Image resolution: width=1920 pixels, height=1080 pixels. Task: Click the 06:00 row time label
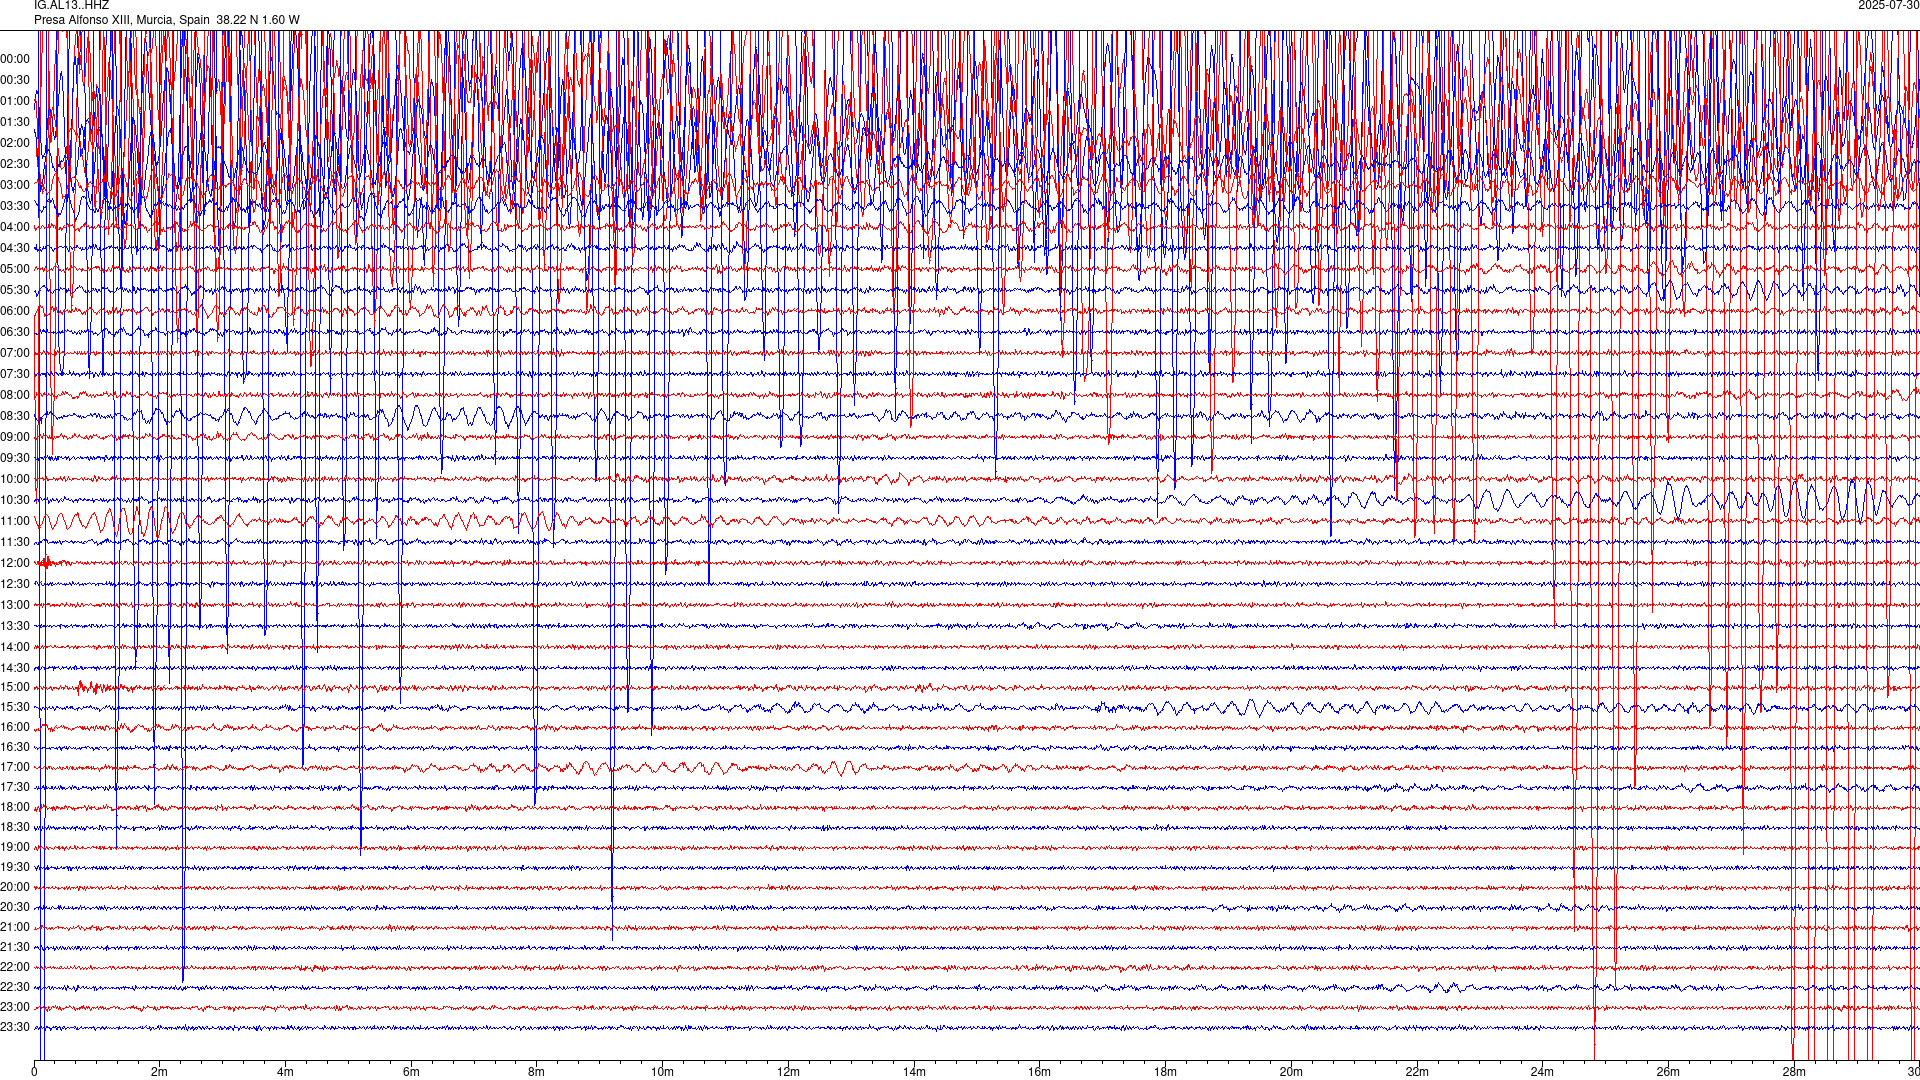[15, 311]
